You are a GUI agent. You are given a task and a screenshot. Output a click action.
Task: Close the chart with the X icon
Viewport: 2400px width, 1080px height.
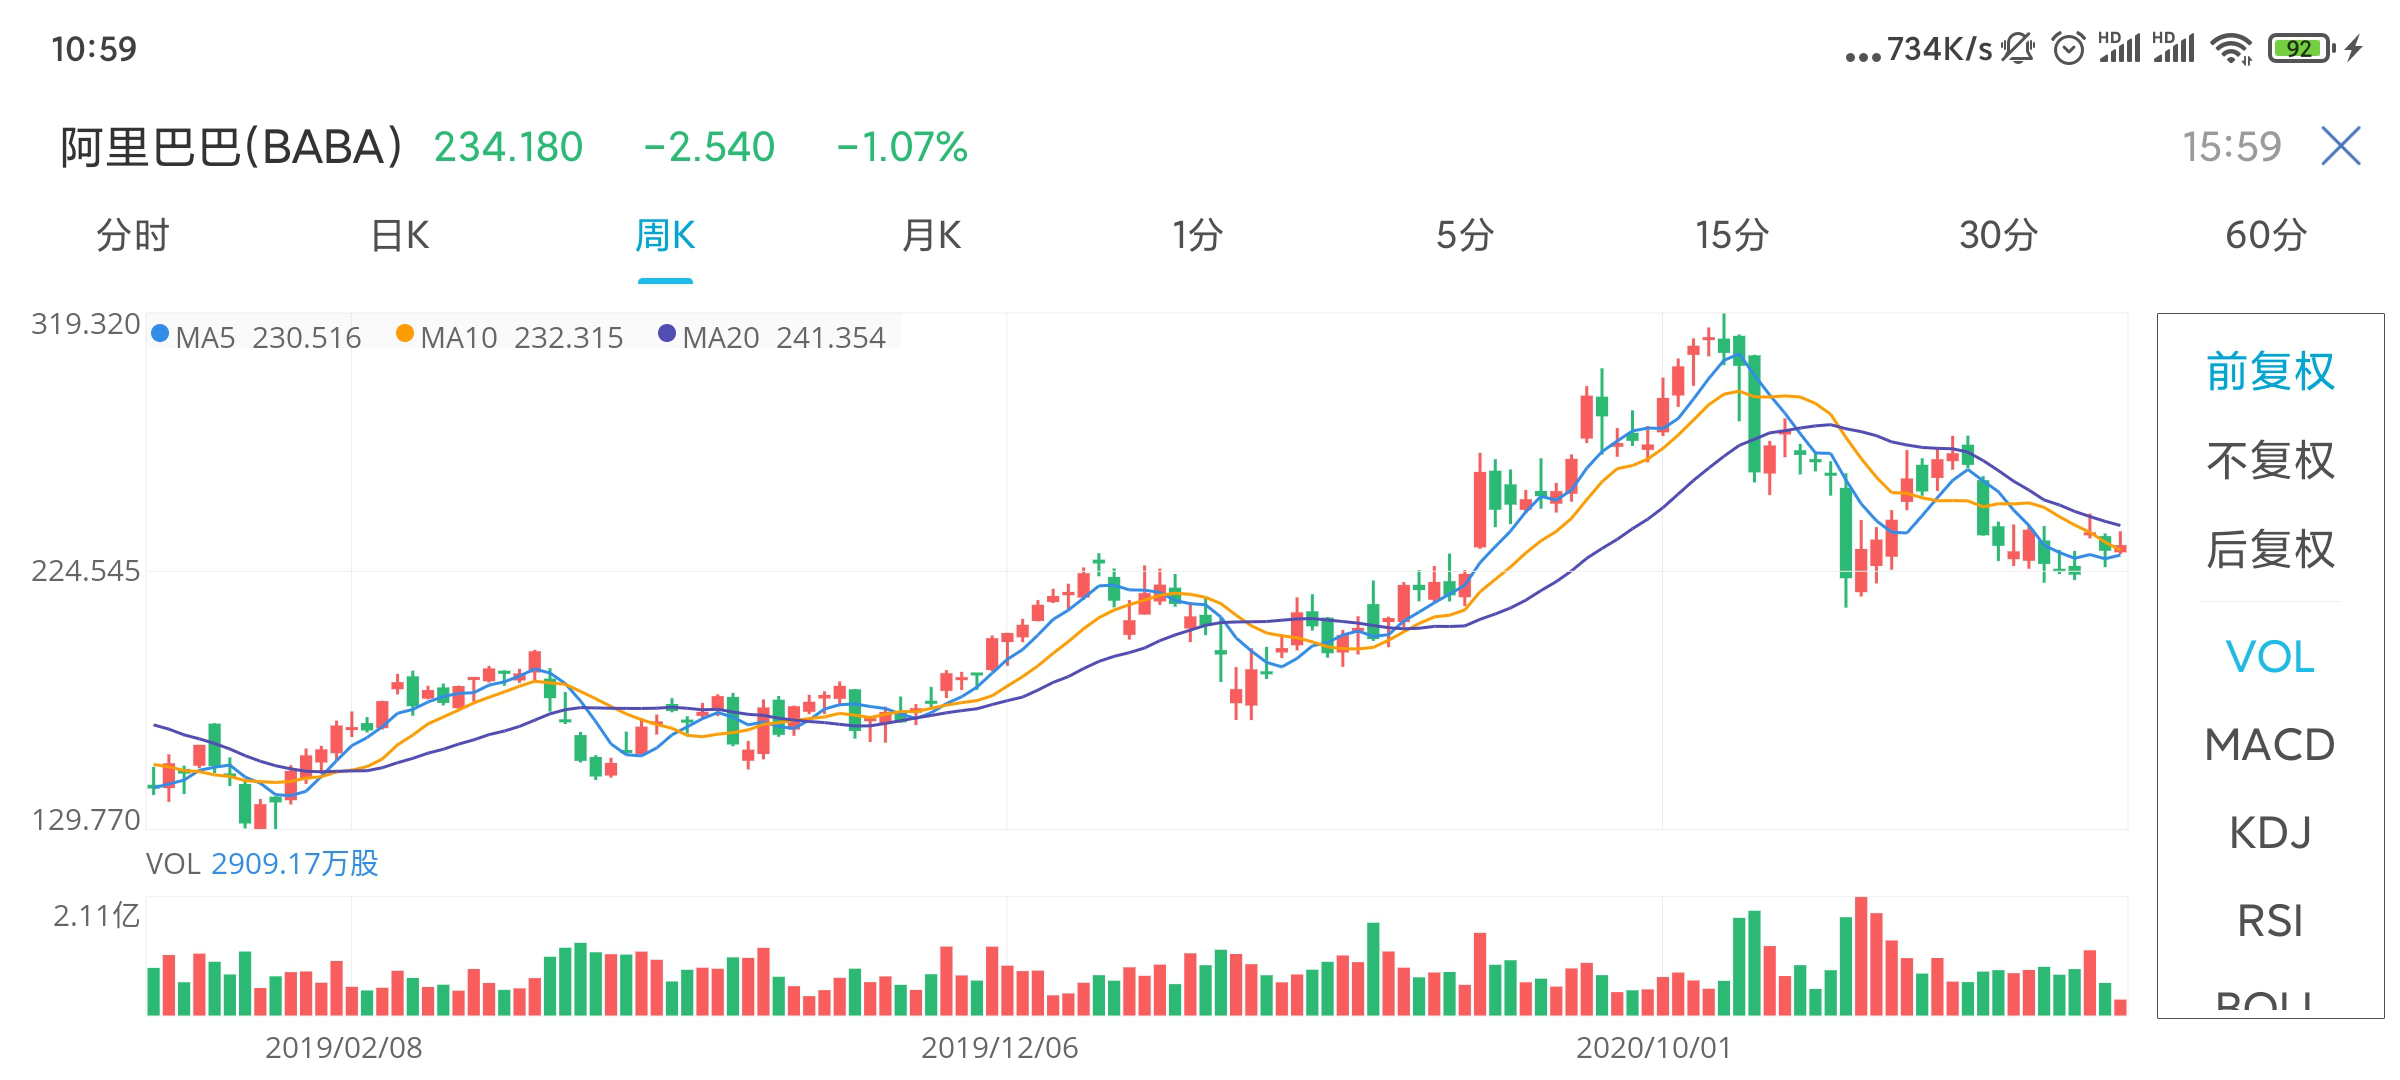pos(2341,146)
